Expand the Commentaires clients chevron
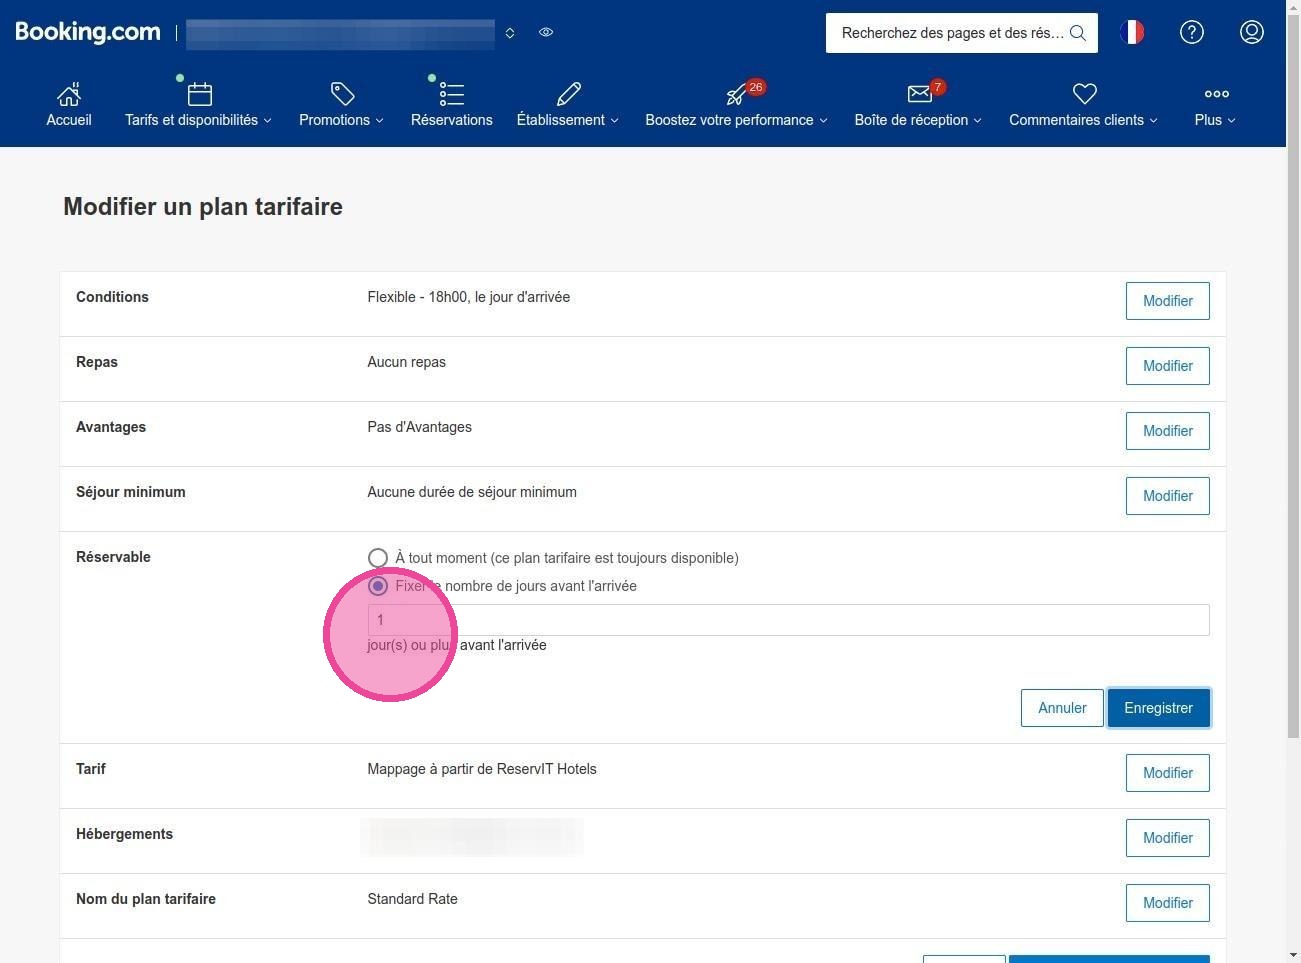 click(1153, 120)
